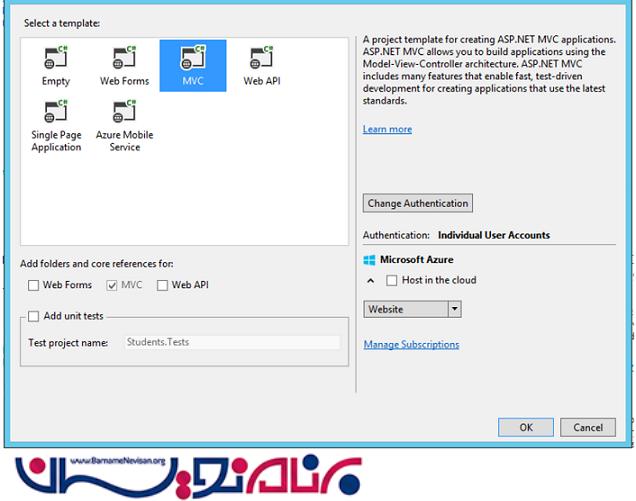Confirm the dialog with OK
This screenshot has width=636, height=501.
click(526, 427)
